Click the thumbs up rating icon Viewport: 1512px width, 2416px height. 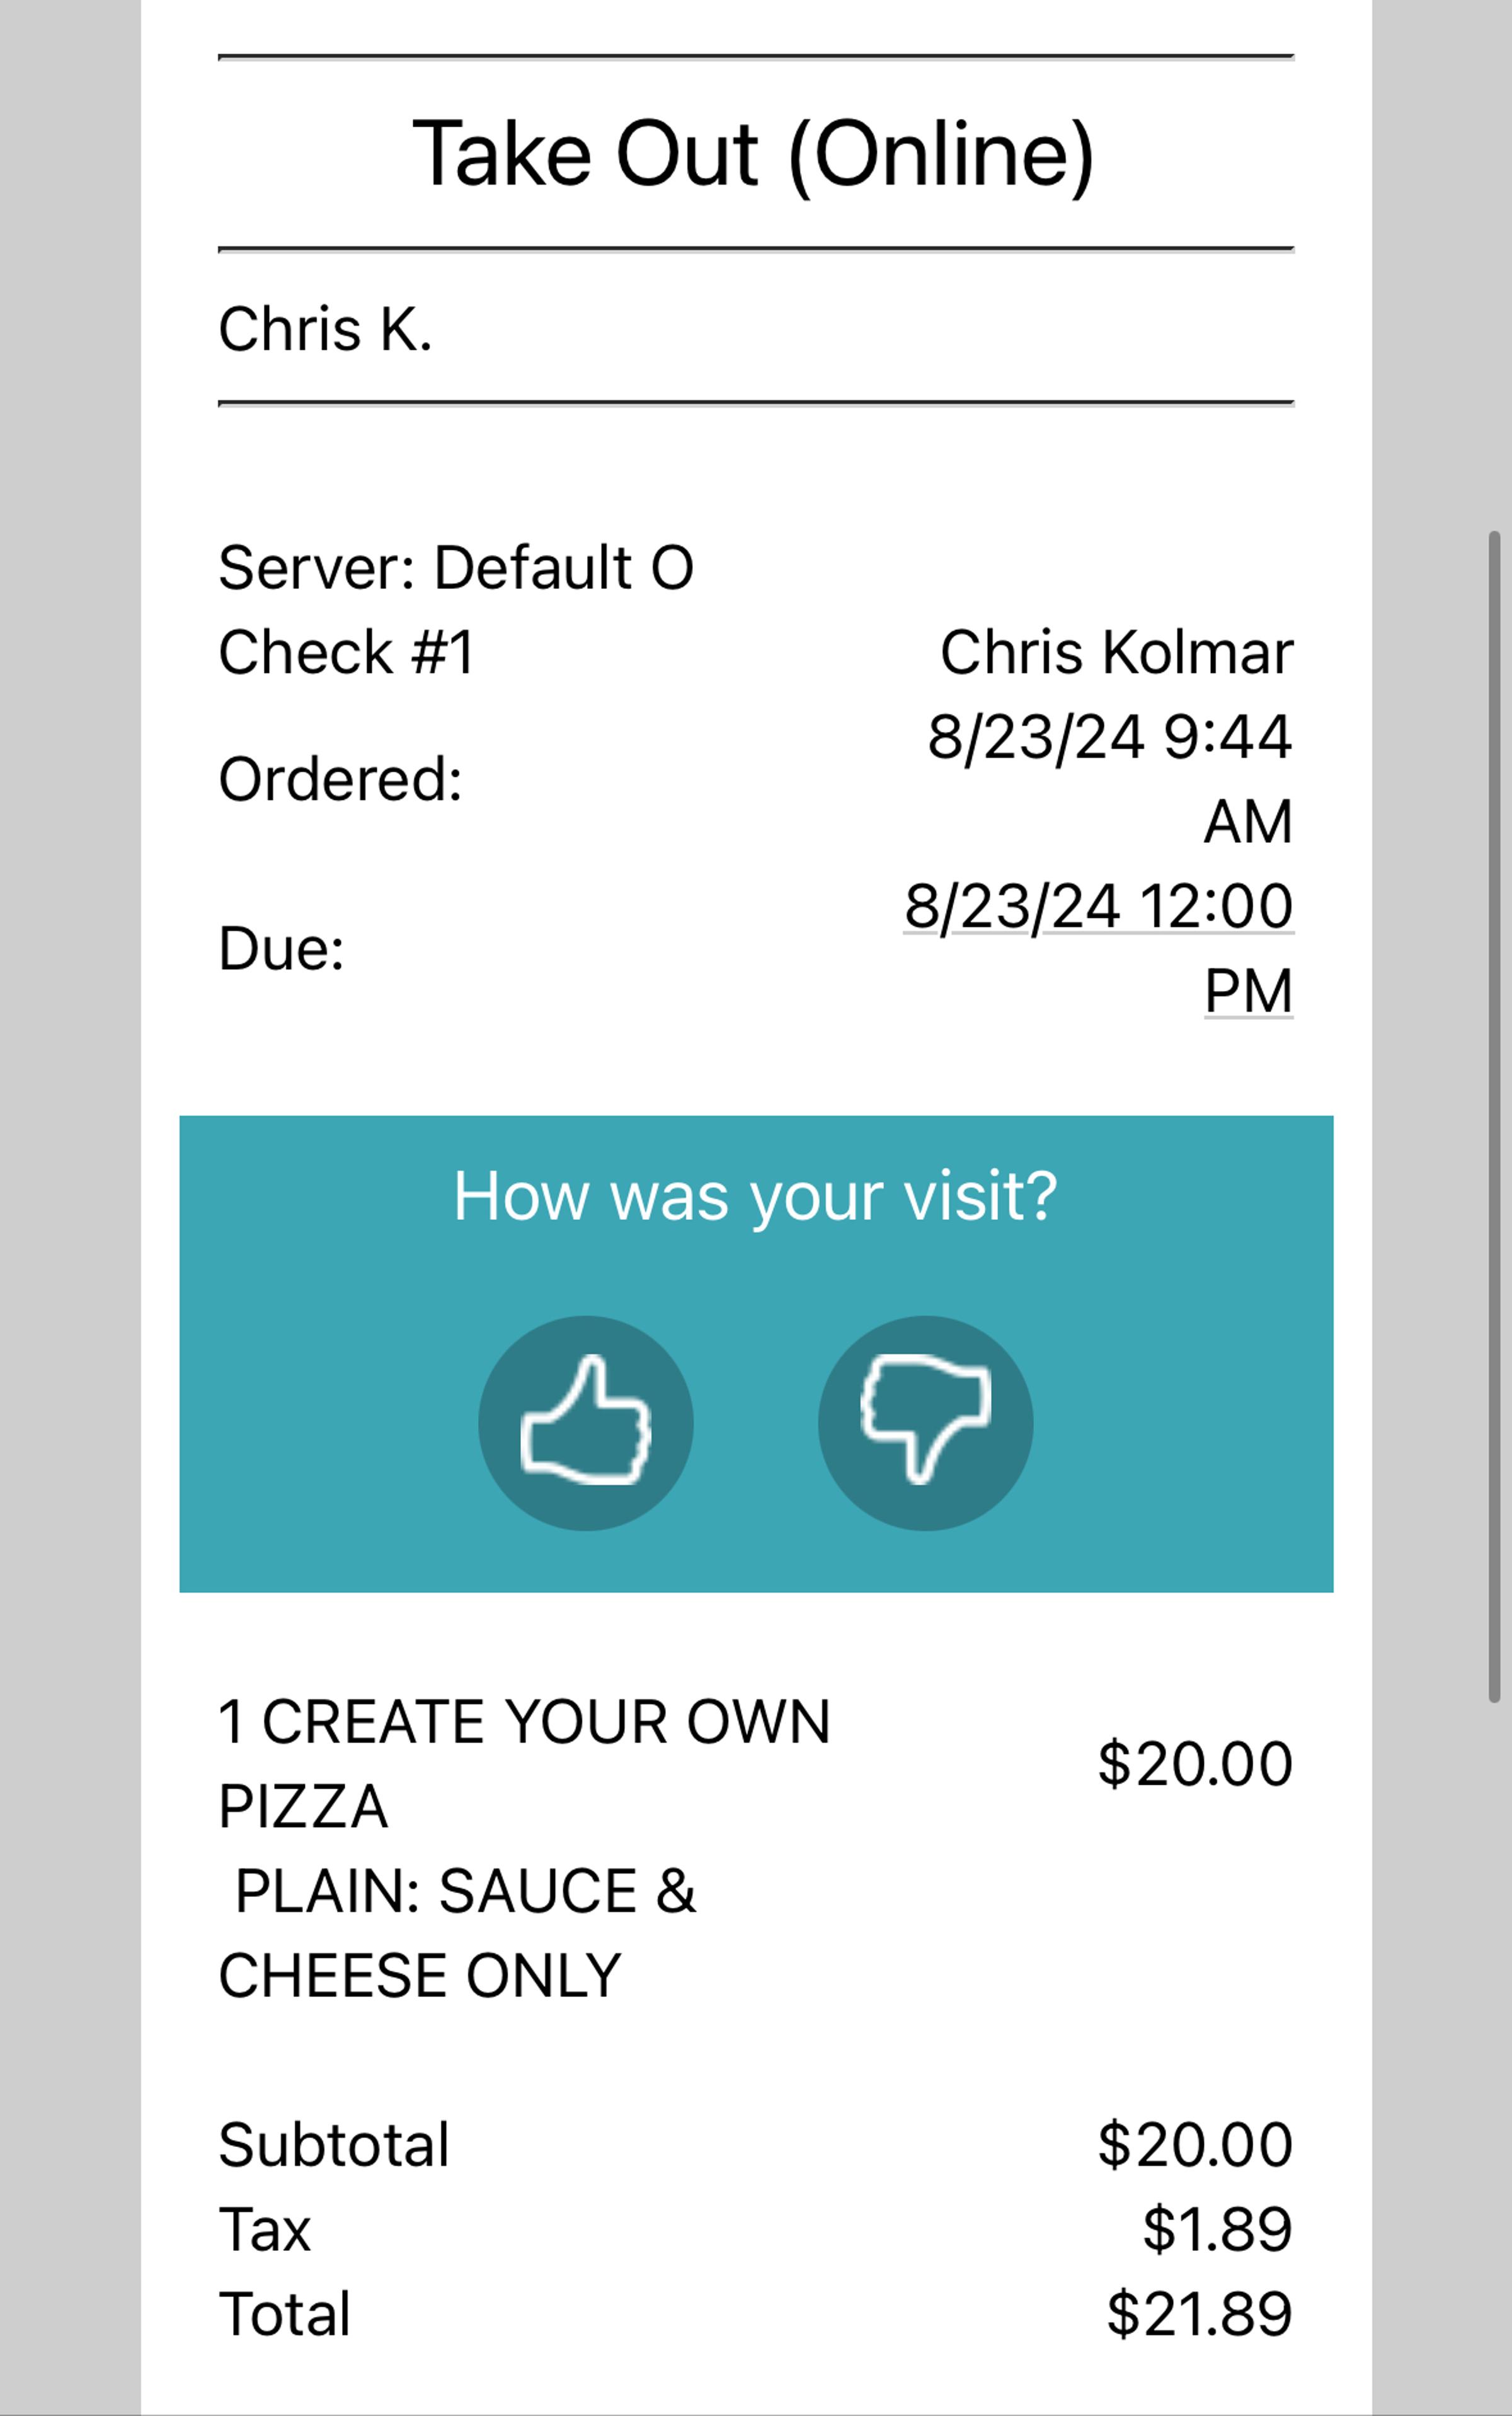(586, 1422)
